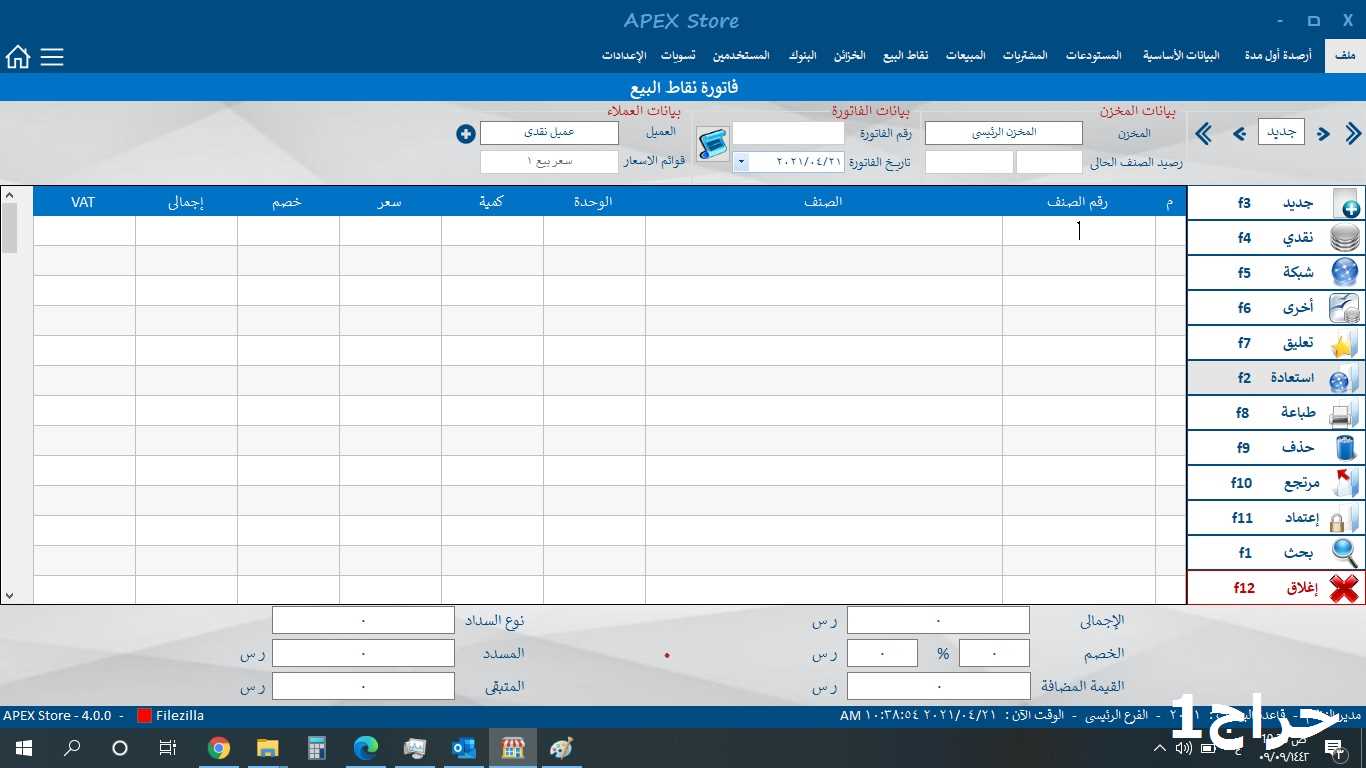The width and height of the screenshot is (1366, 768).
Task: Open the price list (سعر بيع ١) selector
Action: click(x=549, y=162)
